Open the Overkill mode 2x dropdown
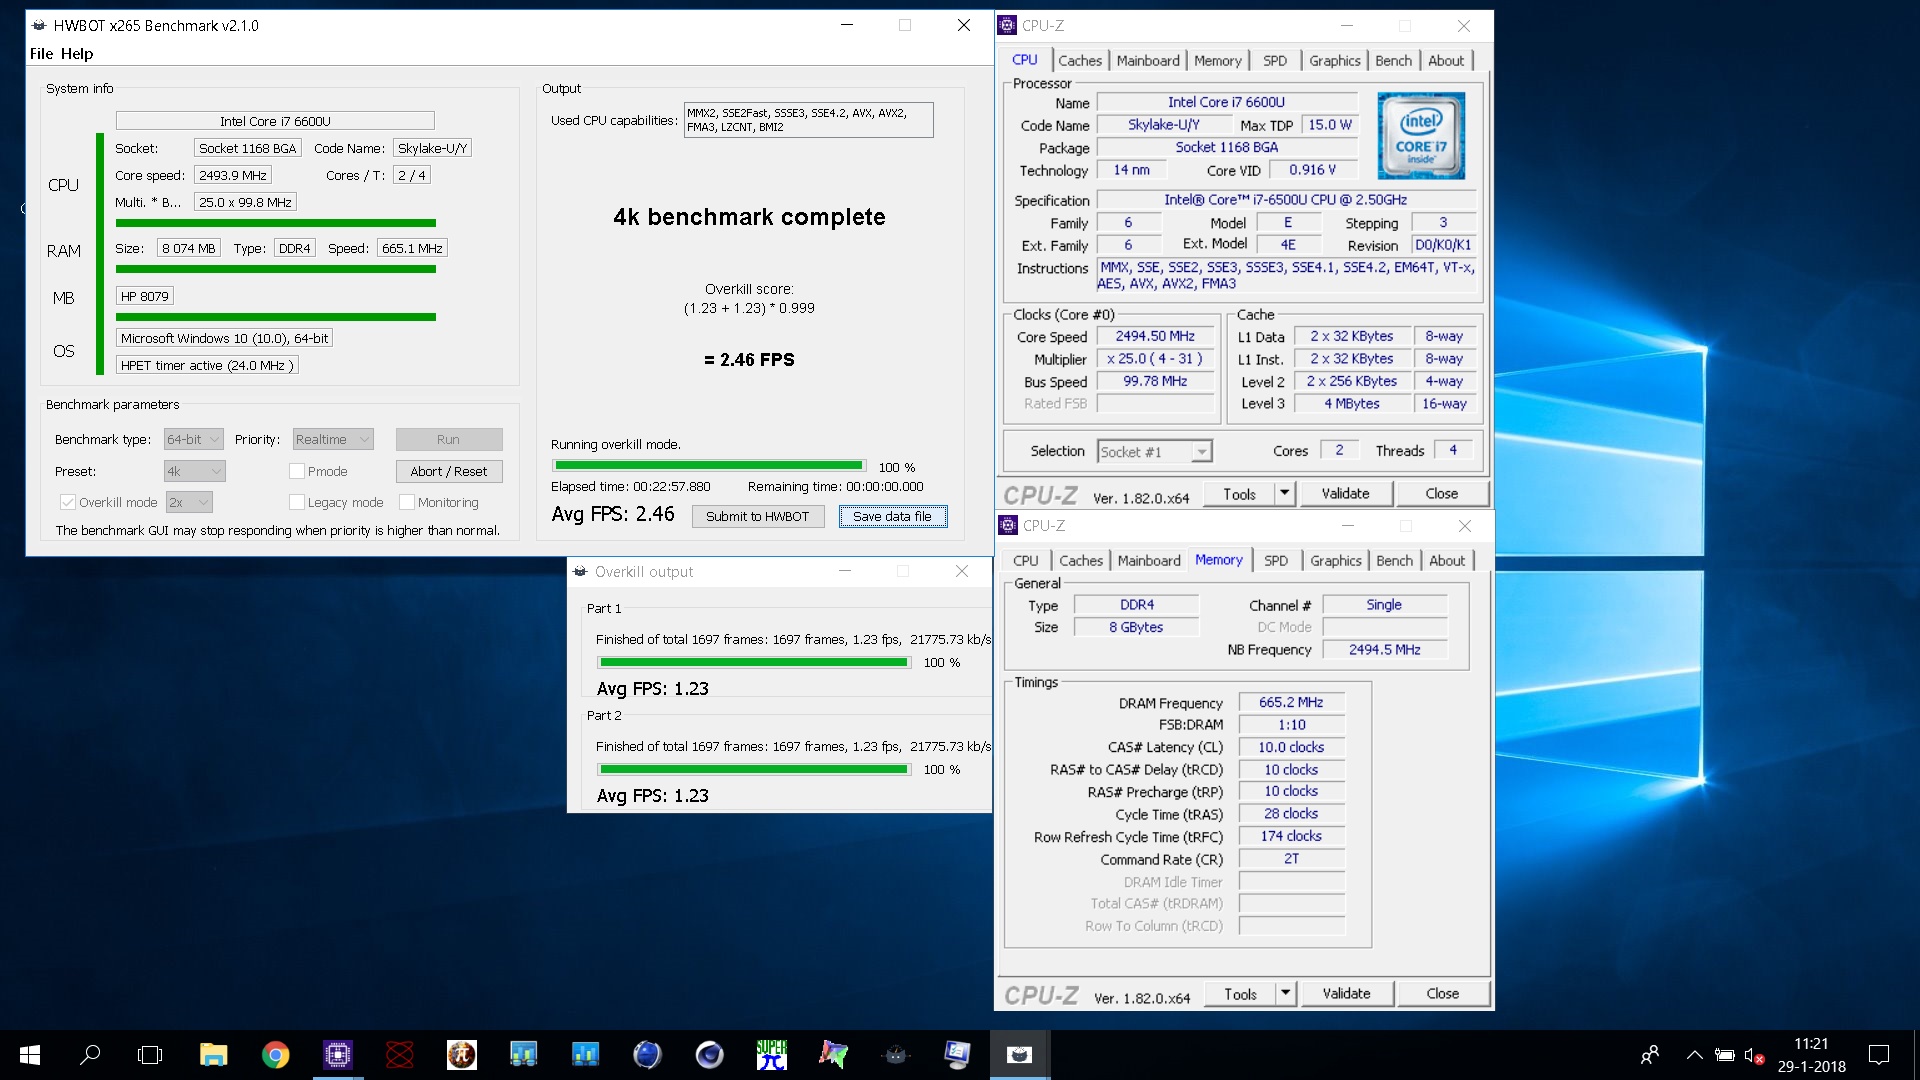The width and height of the screenshot is (1920, 1080). (x=189, y=502)
